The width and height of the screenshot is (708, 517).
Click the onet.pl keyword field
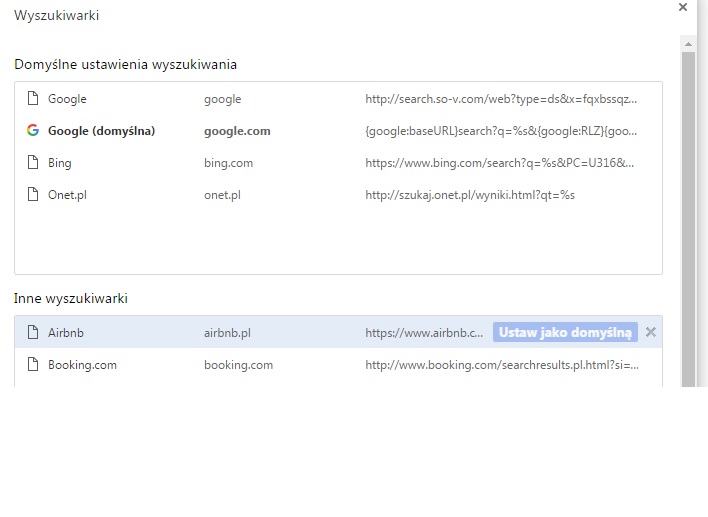coord(222,195)
